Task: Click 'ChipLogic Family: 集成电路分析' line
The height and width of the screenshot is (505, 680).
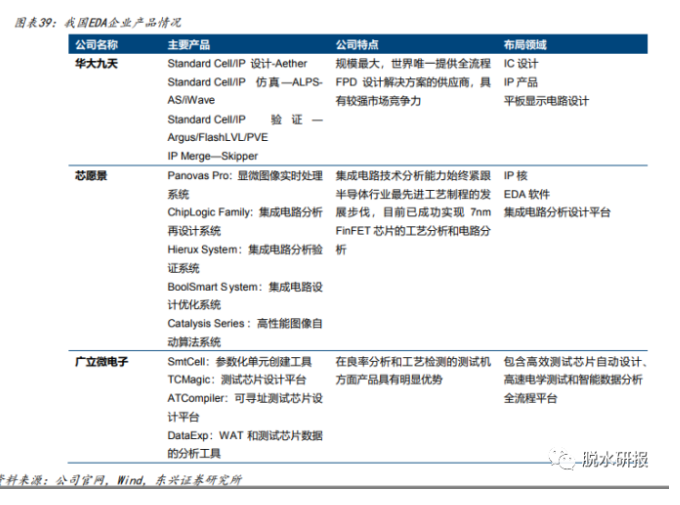Action: pyautogui.click(x=245, y=212)
